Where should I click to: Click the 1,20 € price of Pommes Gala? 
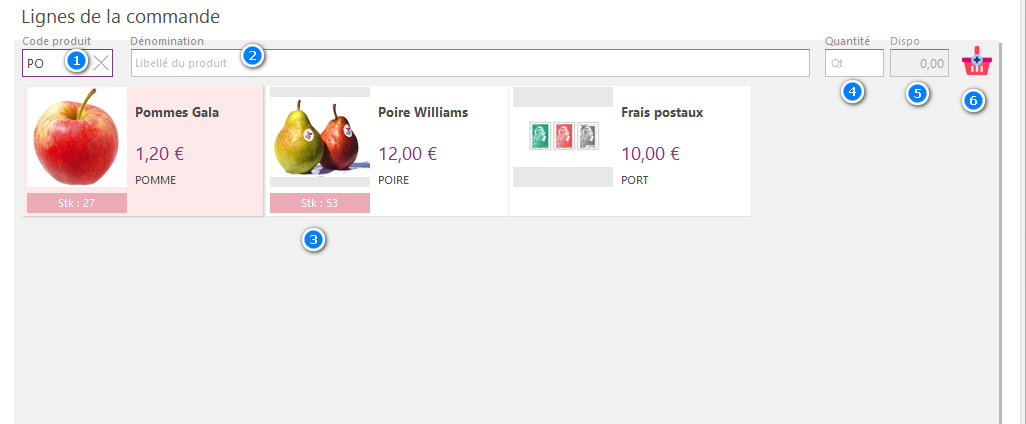pyautogui.click(x=159, y=154)
